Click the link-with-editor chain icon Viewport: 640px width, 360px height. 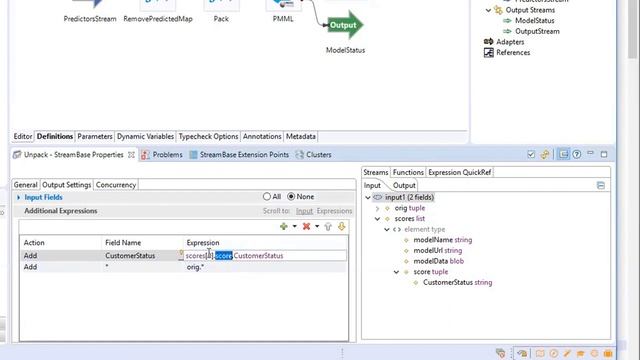tap(545, 154)
